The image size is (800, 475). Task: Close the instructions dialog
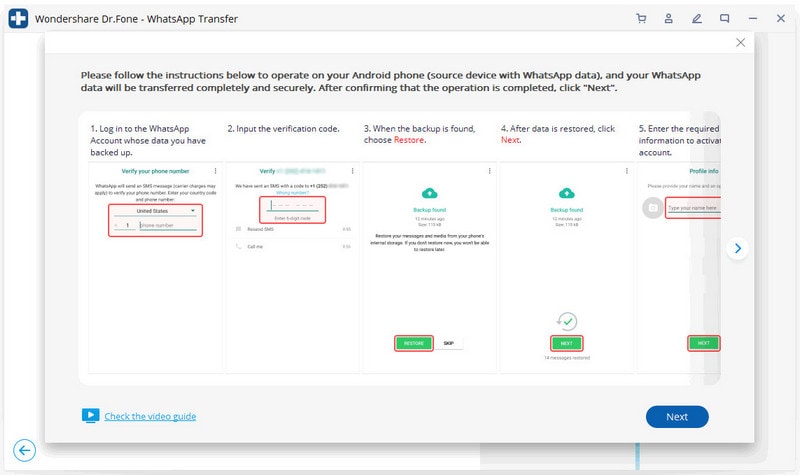pos(741,42)
